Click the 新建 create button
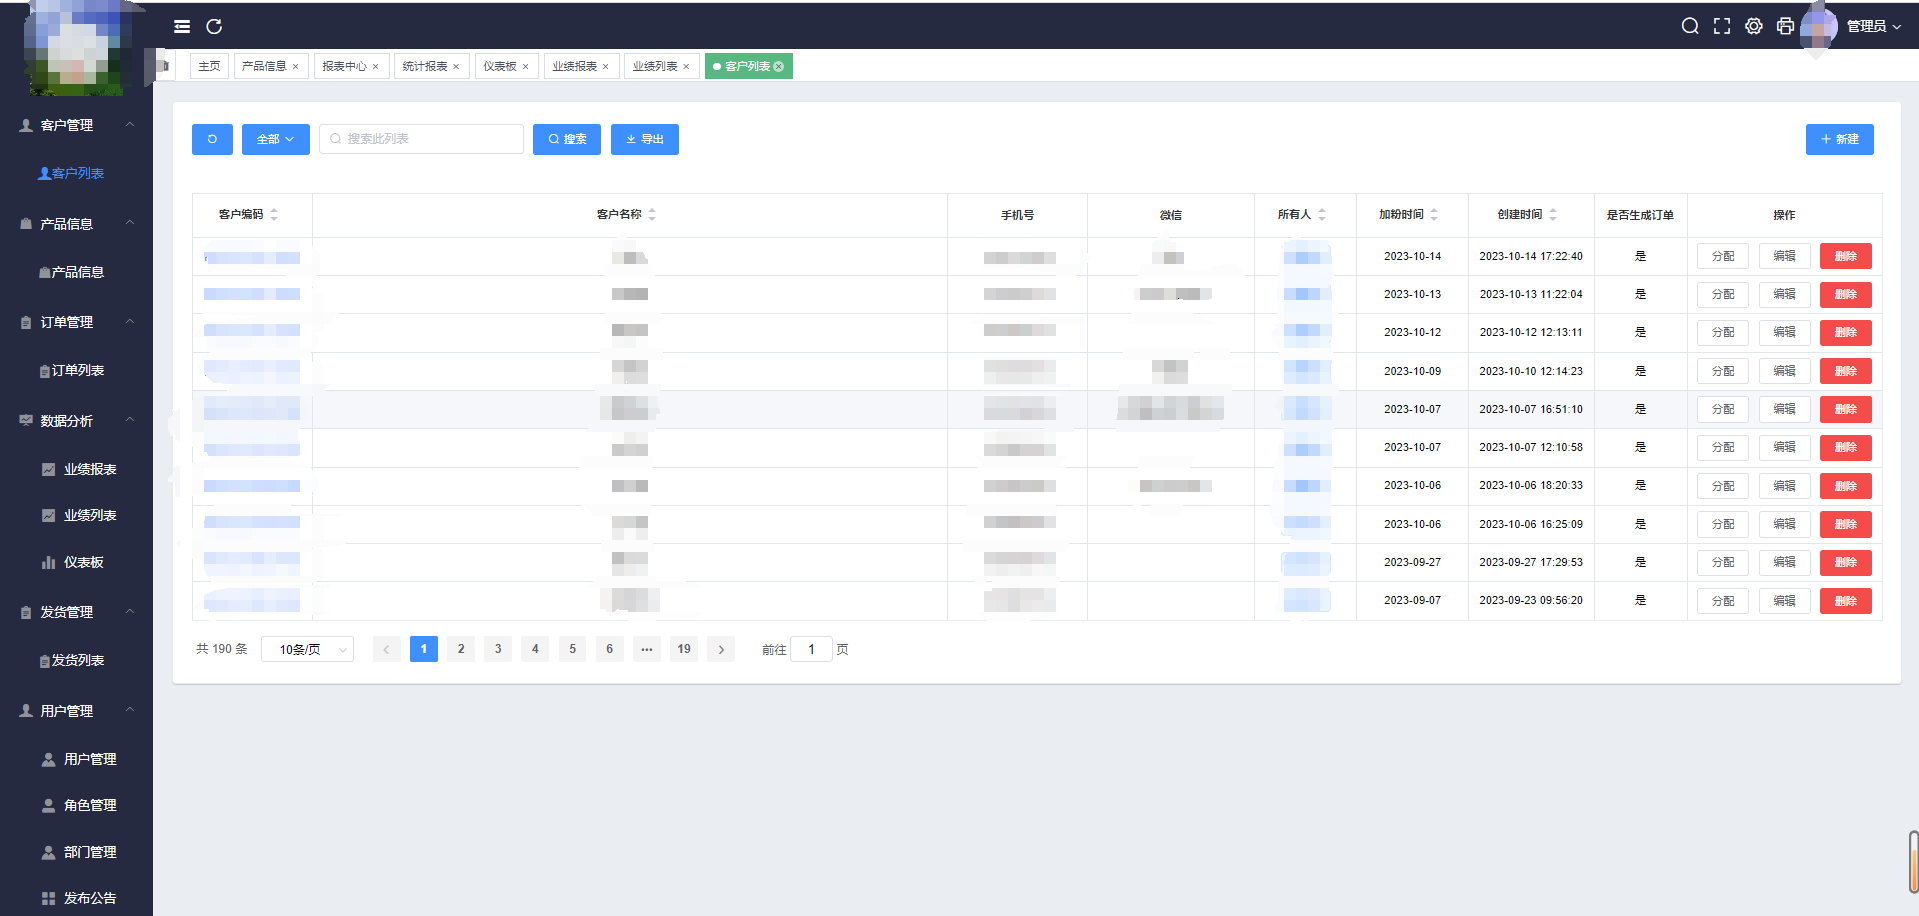Image resolution: width=1919 pixels, height=916 pixels. 1840,139
